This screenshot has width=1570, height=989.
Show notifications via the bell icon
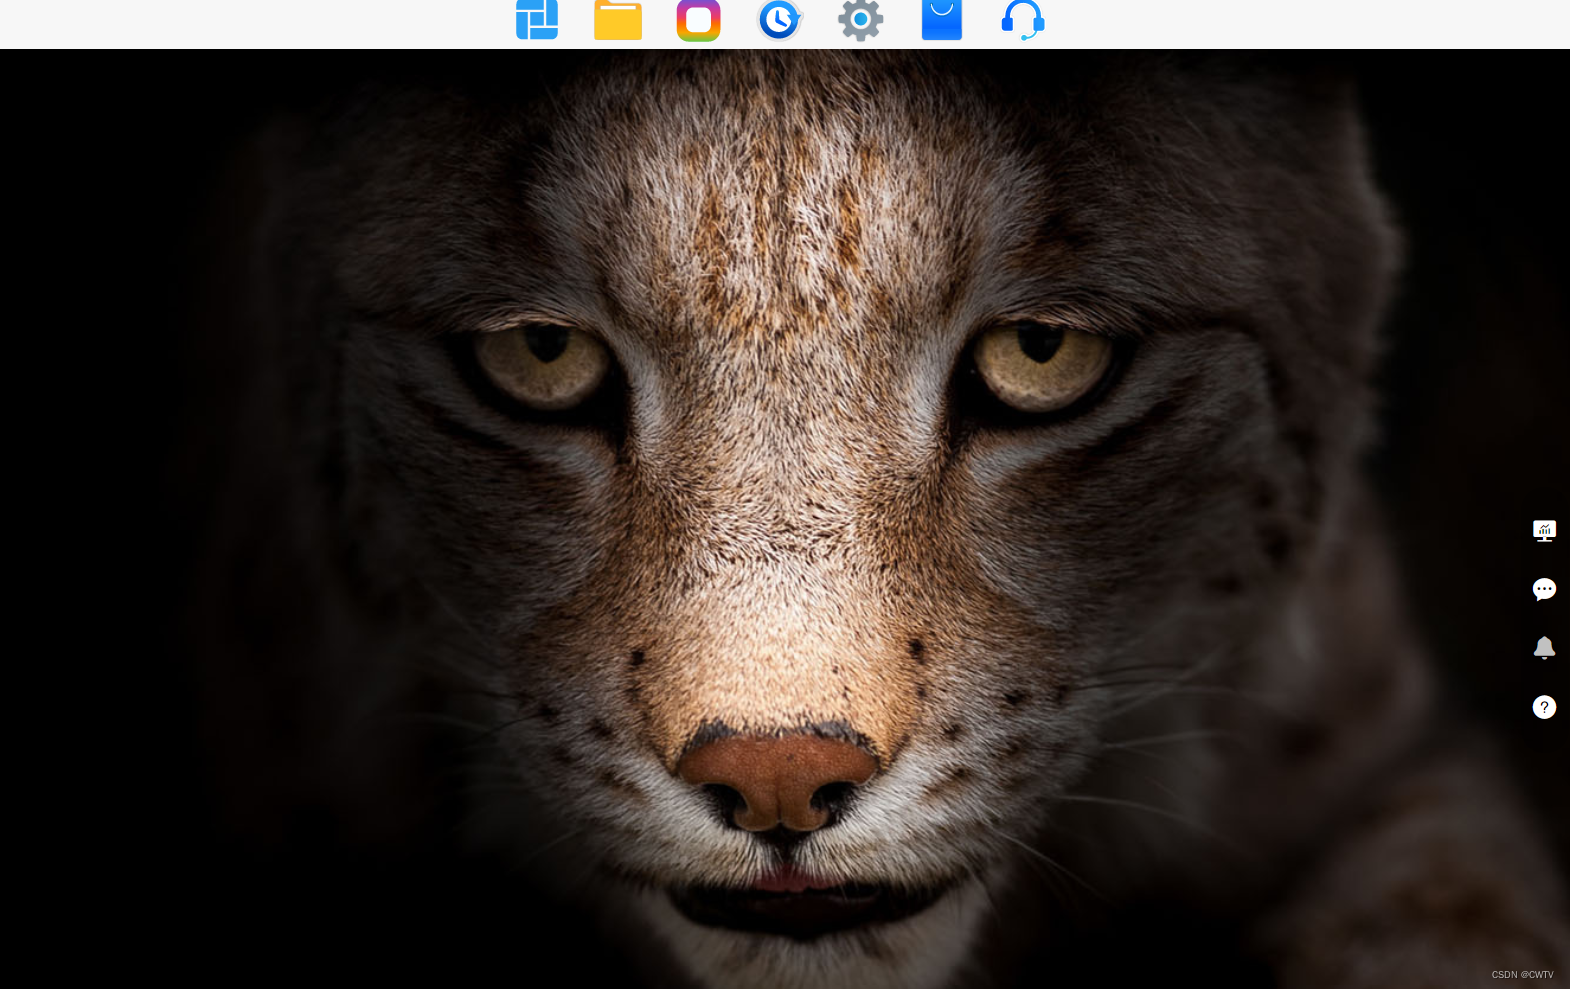(x=1544, y=648)
